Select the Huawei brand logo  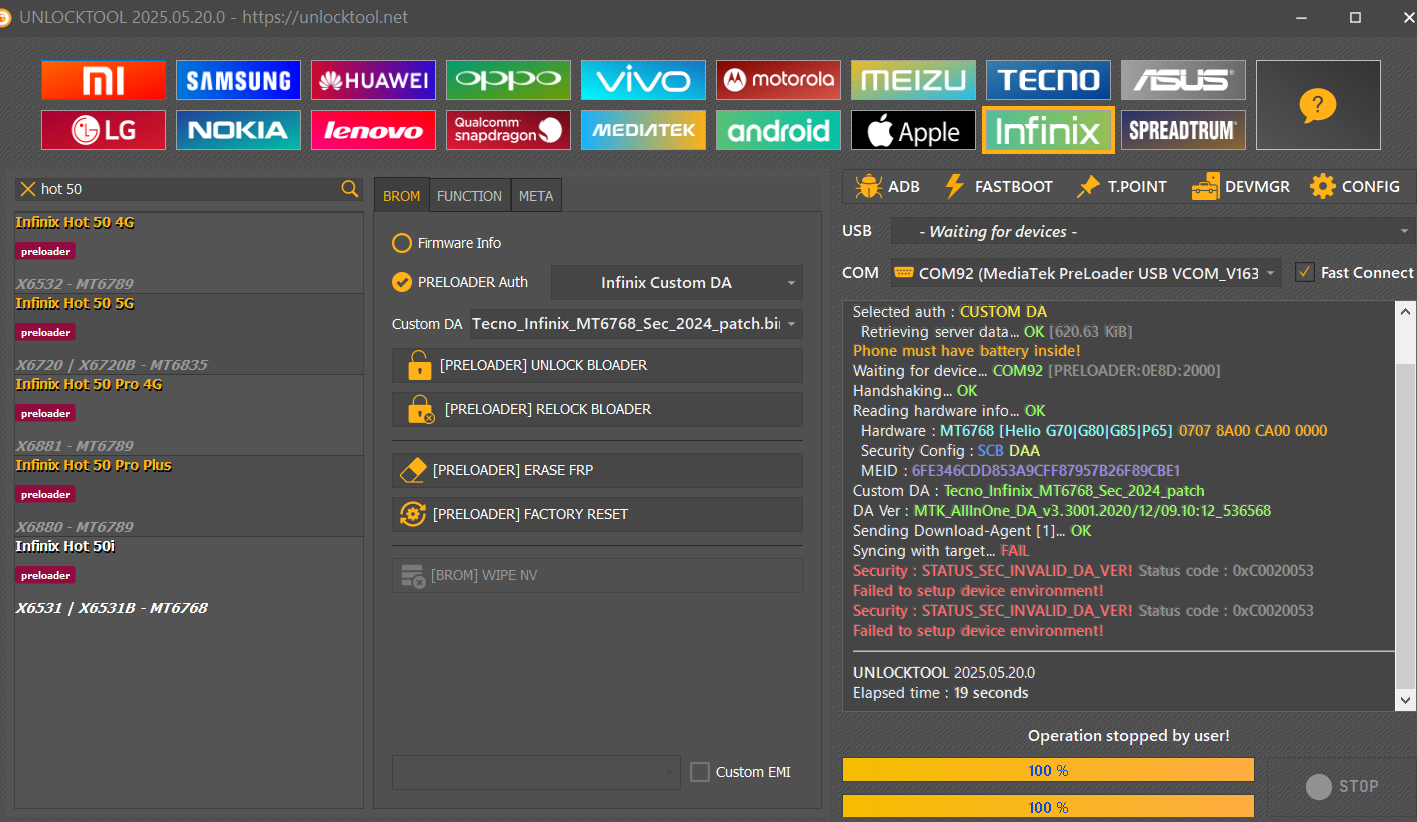(373, 80)
